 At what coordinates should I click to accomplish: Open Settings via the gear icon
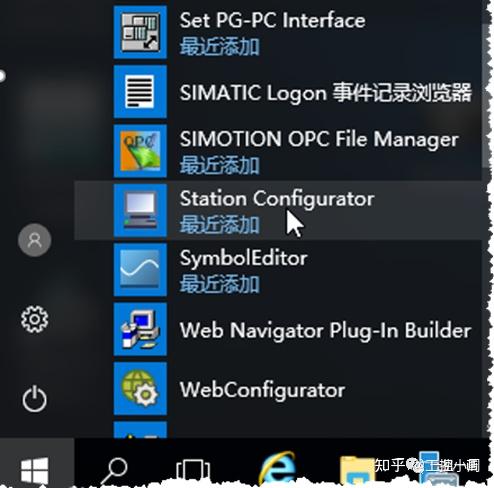click(x=35, y=319)
